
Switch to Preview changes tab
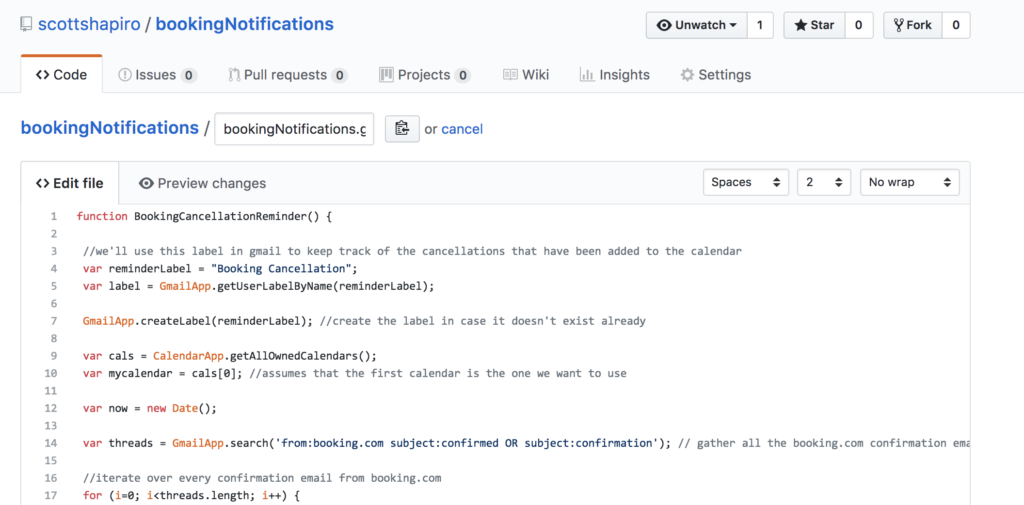(202, 183)
